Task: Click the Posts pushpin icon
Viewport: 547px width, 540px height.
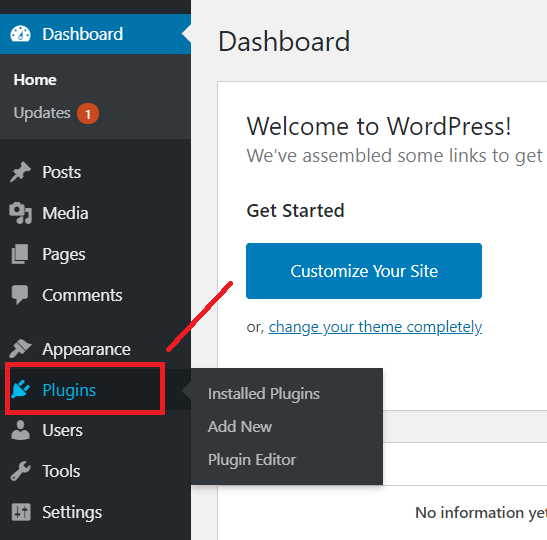Action: (x=20, y=172)
